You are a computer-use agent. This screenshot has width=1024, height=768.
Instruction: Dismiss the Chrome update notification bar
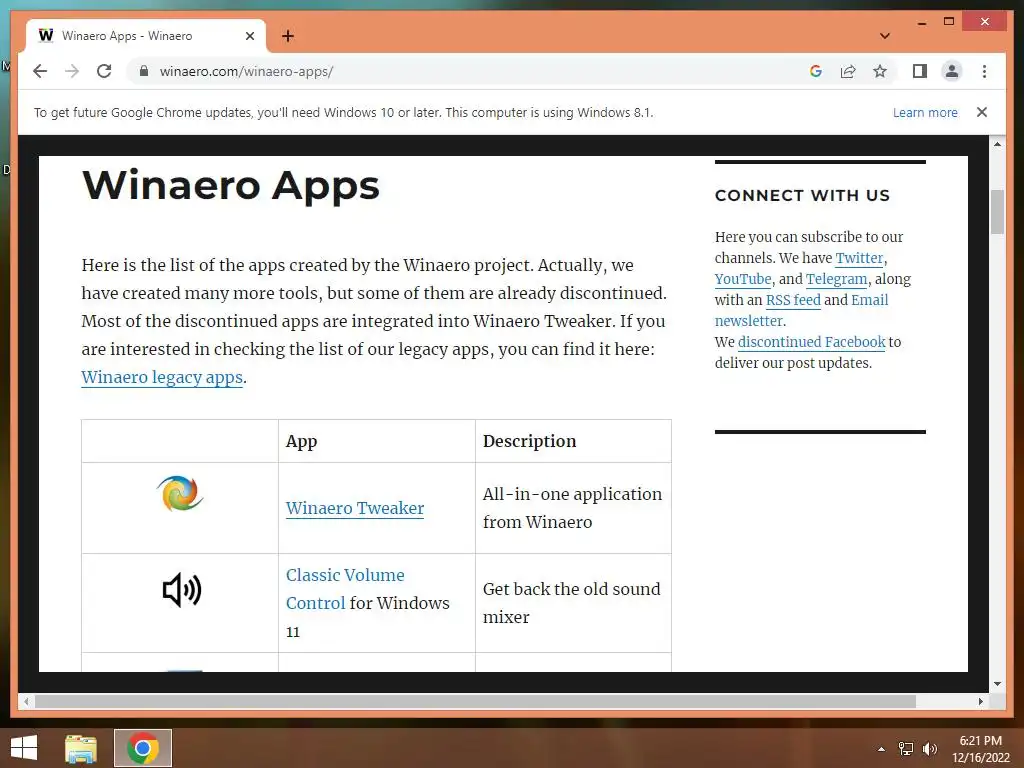tap(982, 112)
